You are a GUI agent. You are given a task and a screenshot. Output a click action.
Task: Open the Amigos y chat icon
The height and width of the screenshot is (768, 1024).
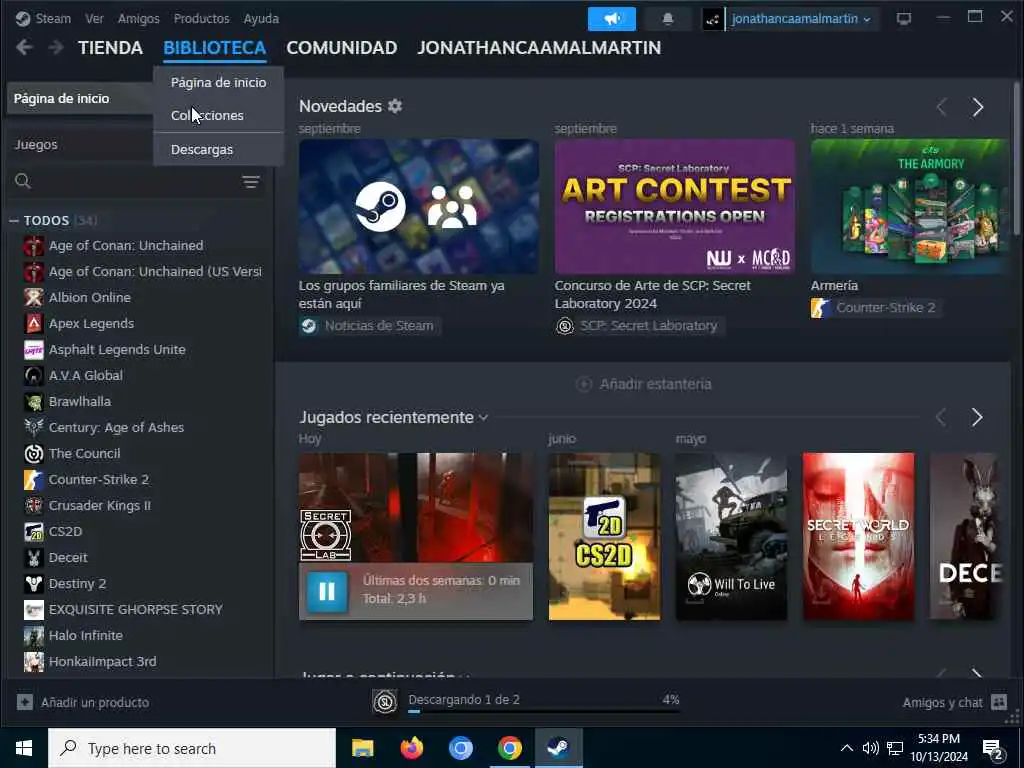pos(999,702)
